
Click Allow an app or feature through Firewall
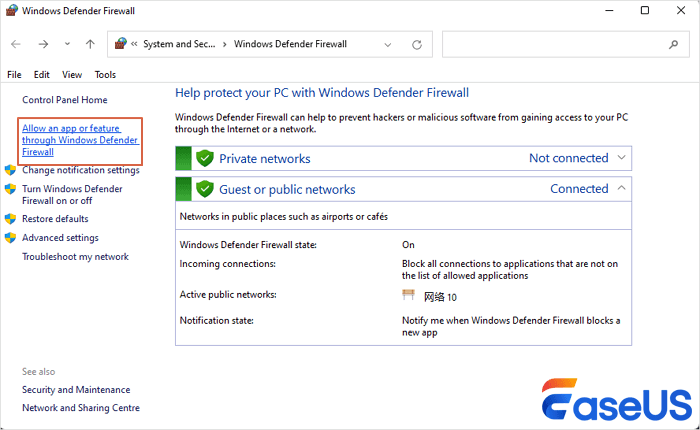pyautogui.click(x=80, y=140)
